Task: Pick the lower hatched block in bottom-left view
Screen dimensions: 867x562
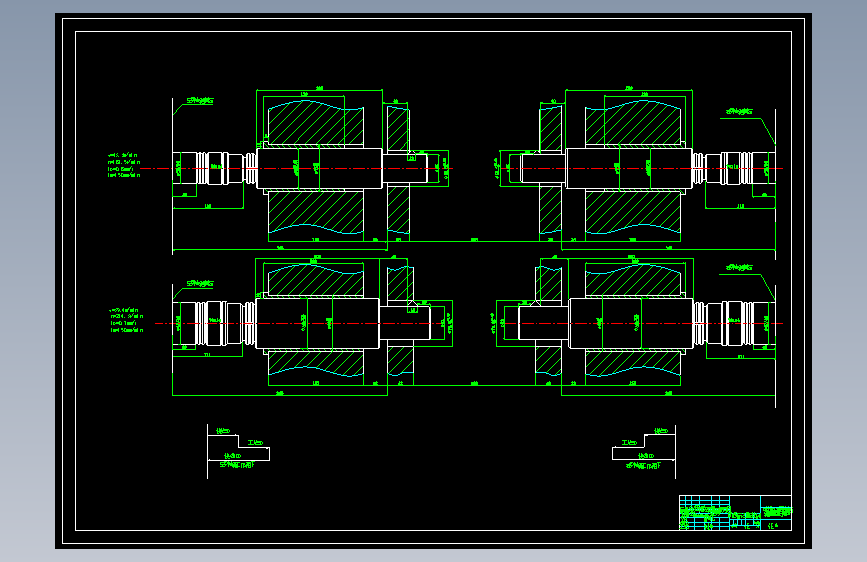Action: (316, 364)
